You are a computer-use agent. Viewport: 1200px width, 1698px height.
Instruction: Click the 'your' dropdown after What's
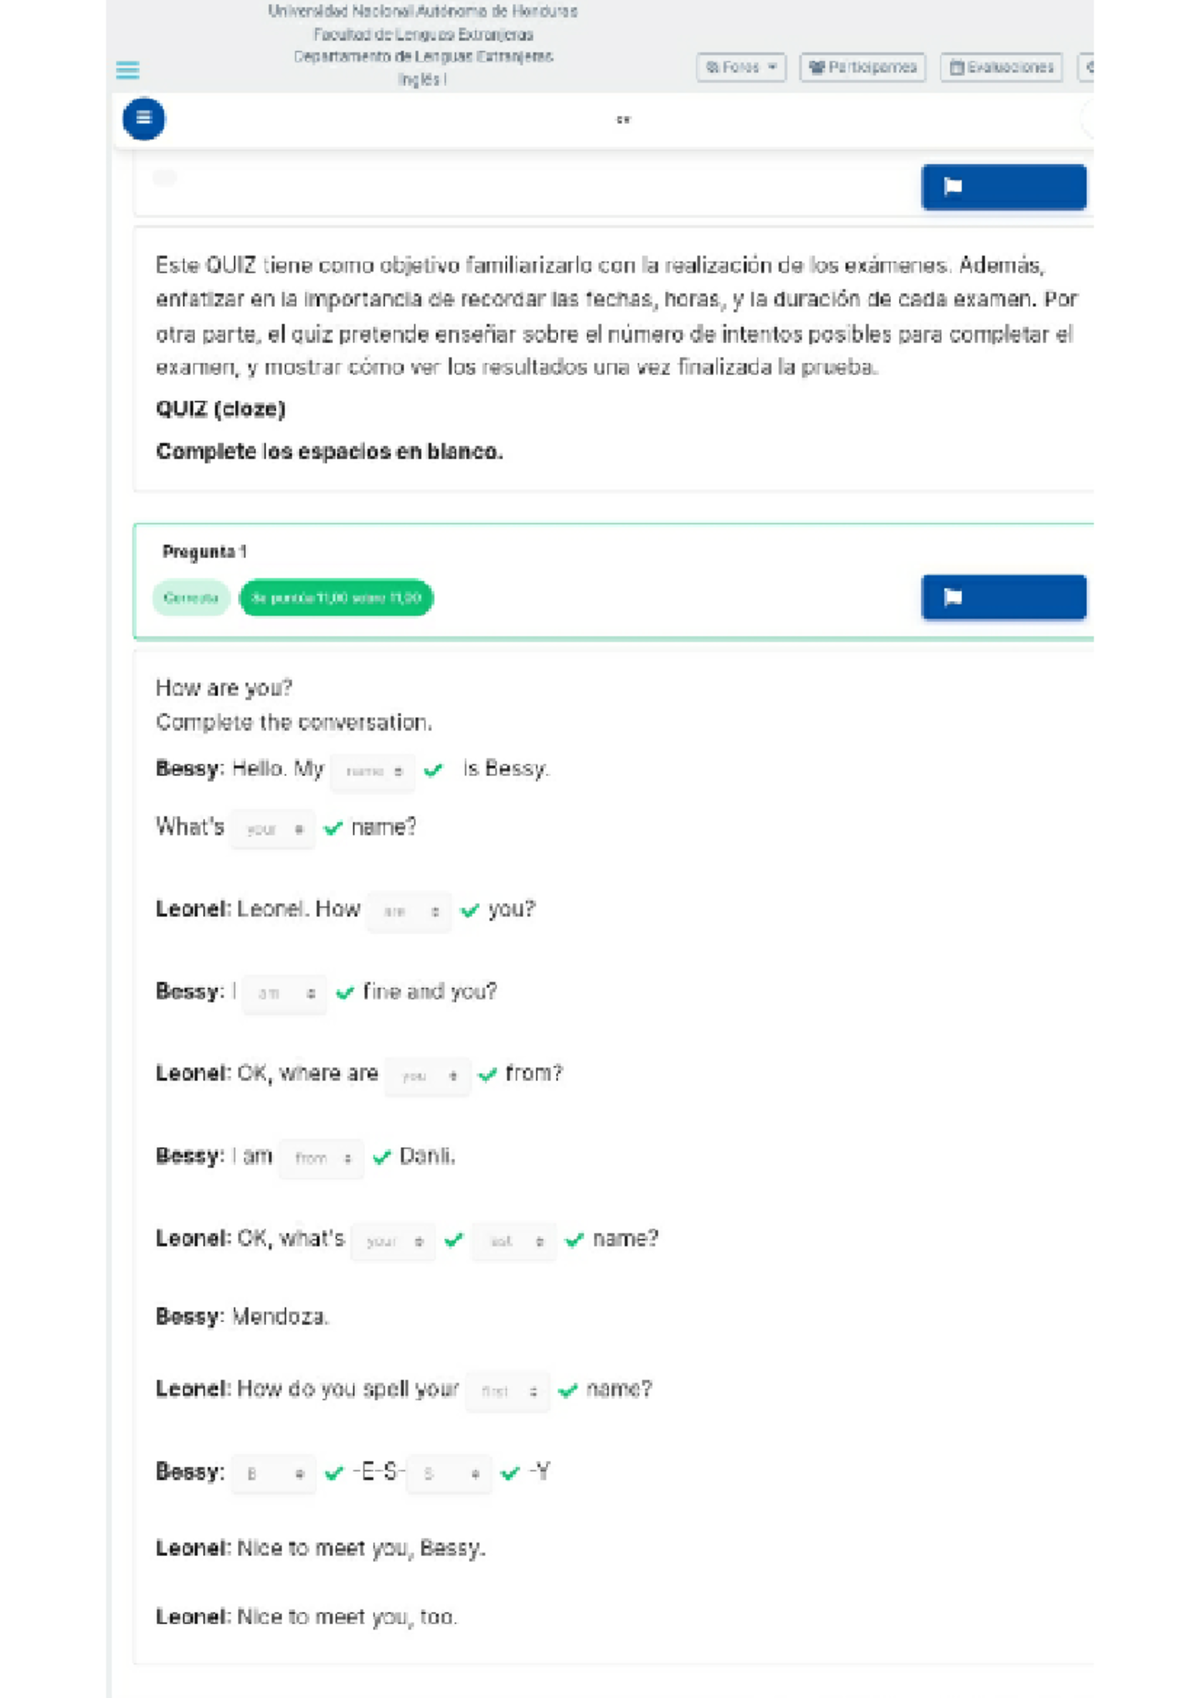click(x=272, y=828)
